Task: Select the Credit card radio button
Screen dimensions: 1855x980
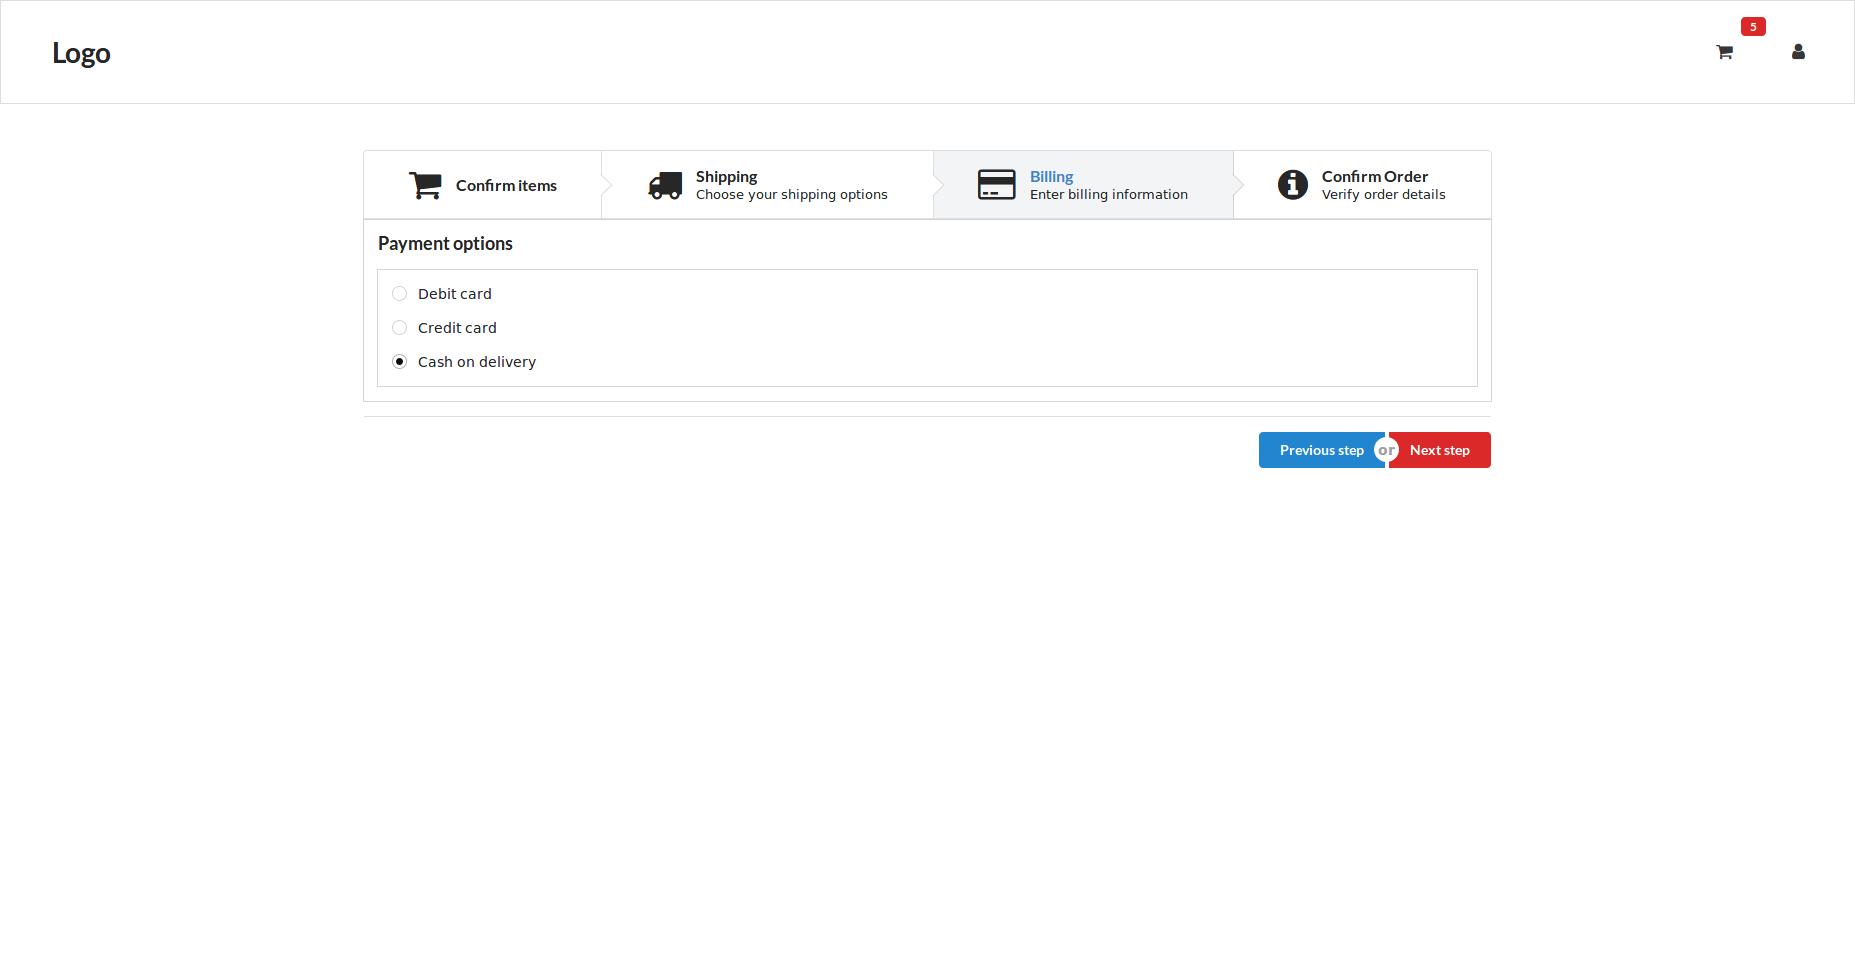Action: pyautogui.click(x=400, y=328)
